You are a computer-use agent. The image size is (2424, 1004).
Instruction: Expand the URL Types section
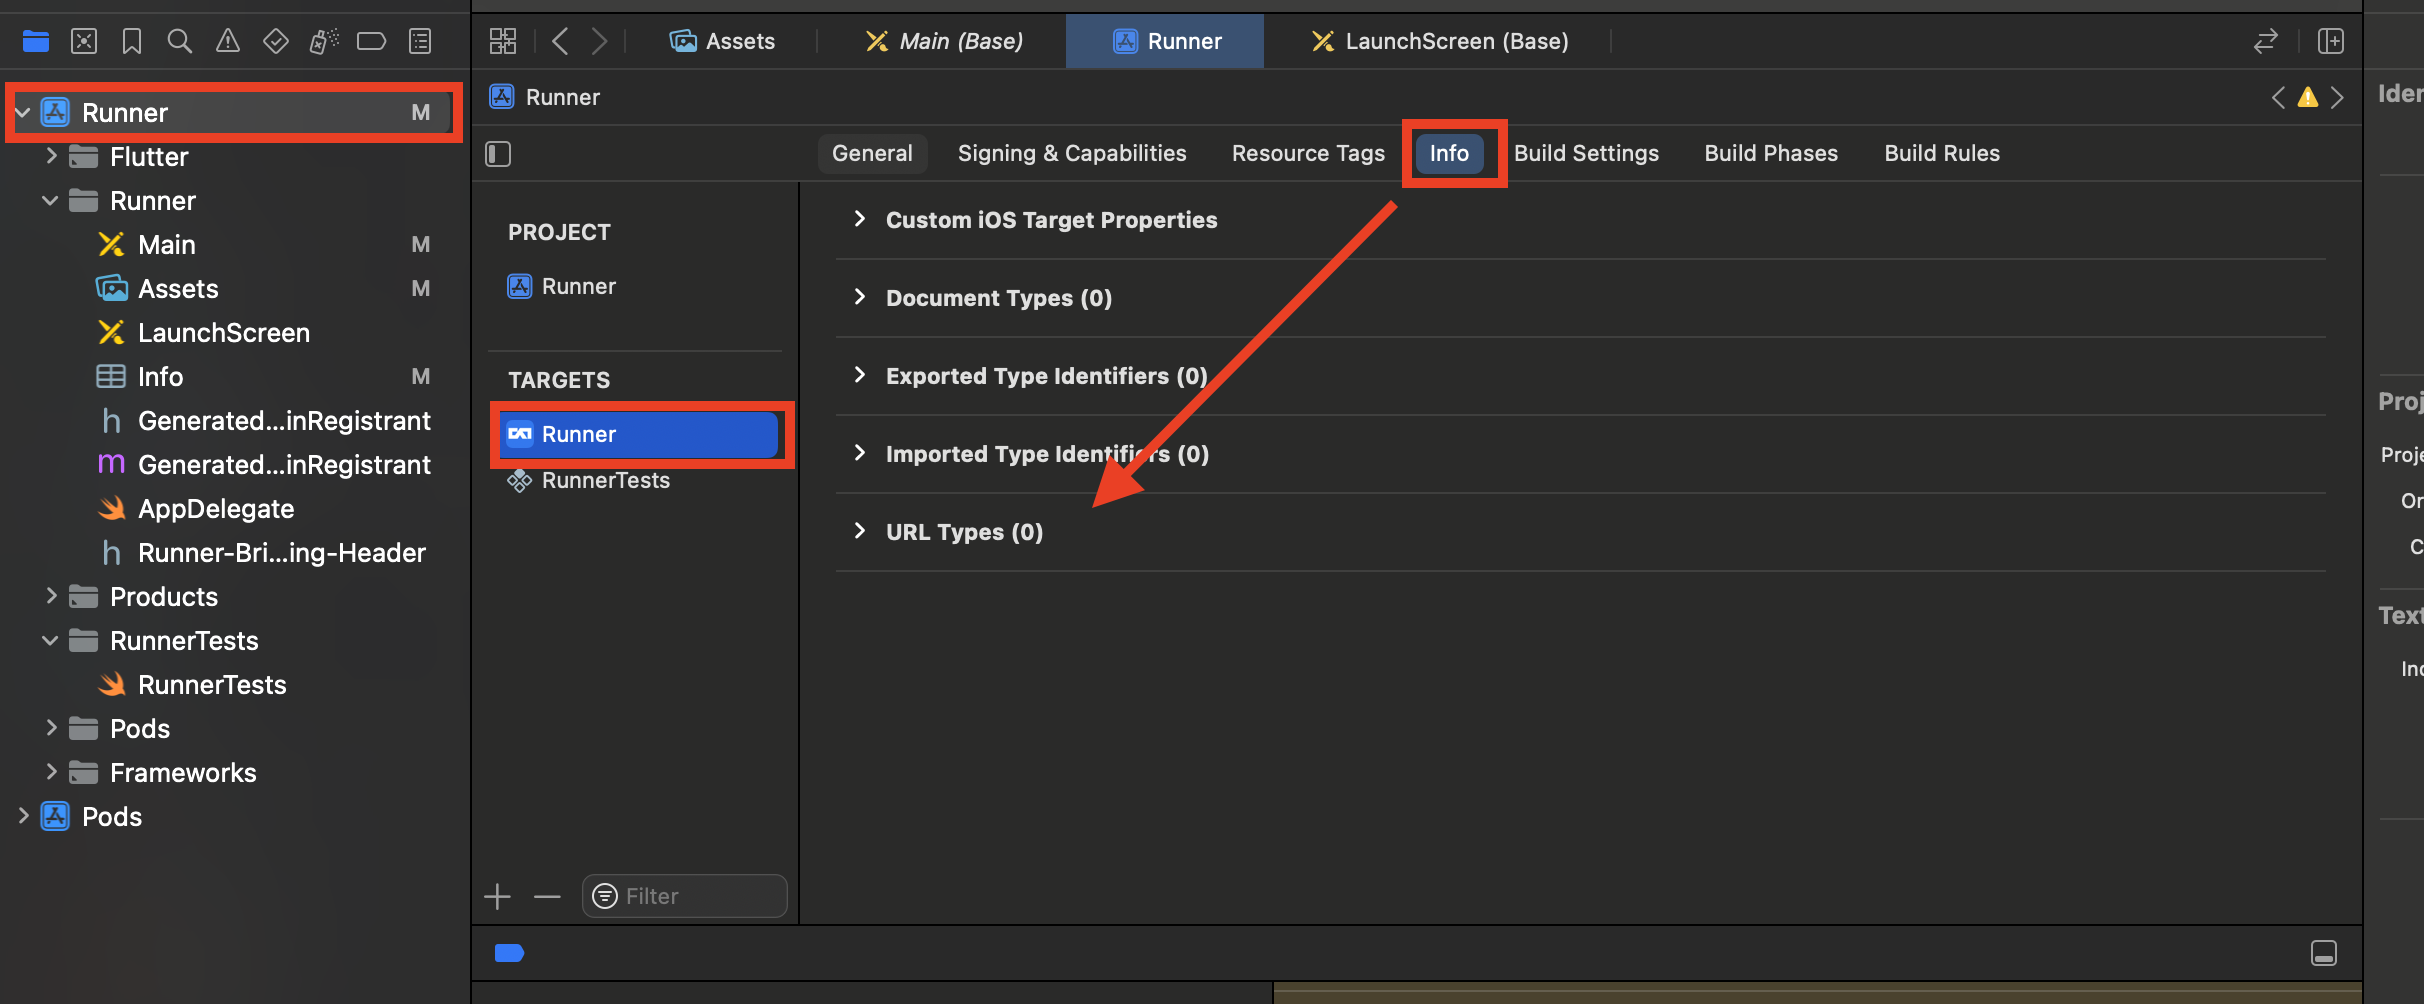pyautogui.click(x=859, y=531)
